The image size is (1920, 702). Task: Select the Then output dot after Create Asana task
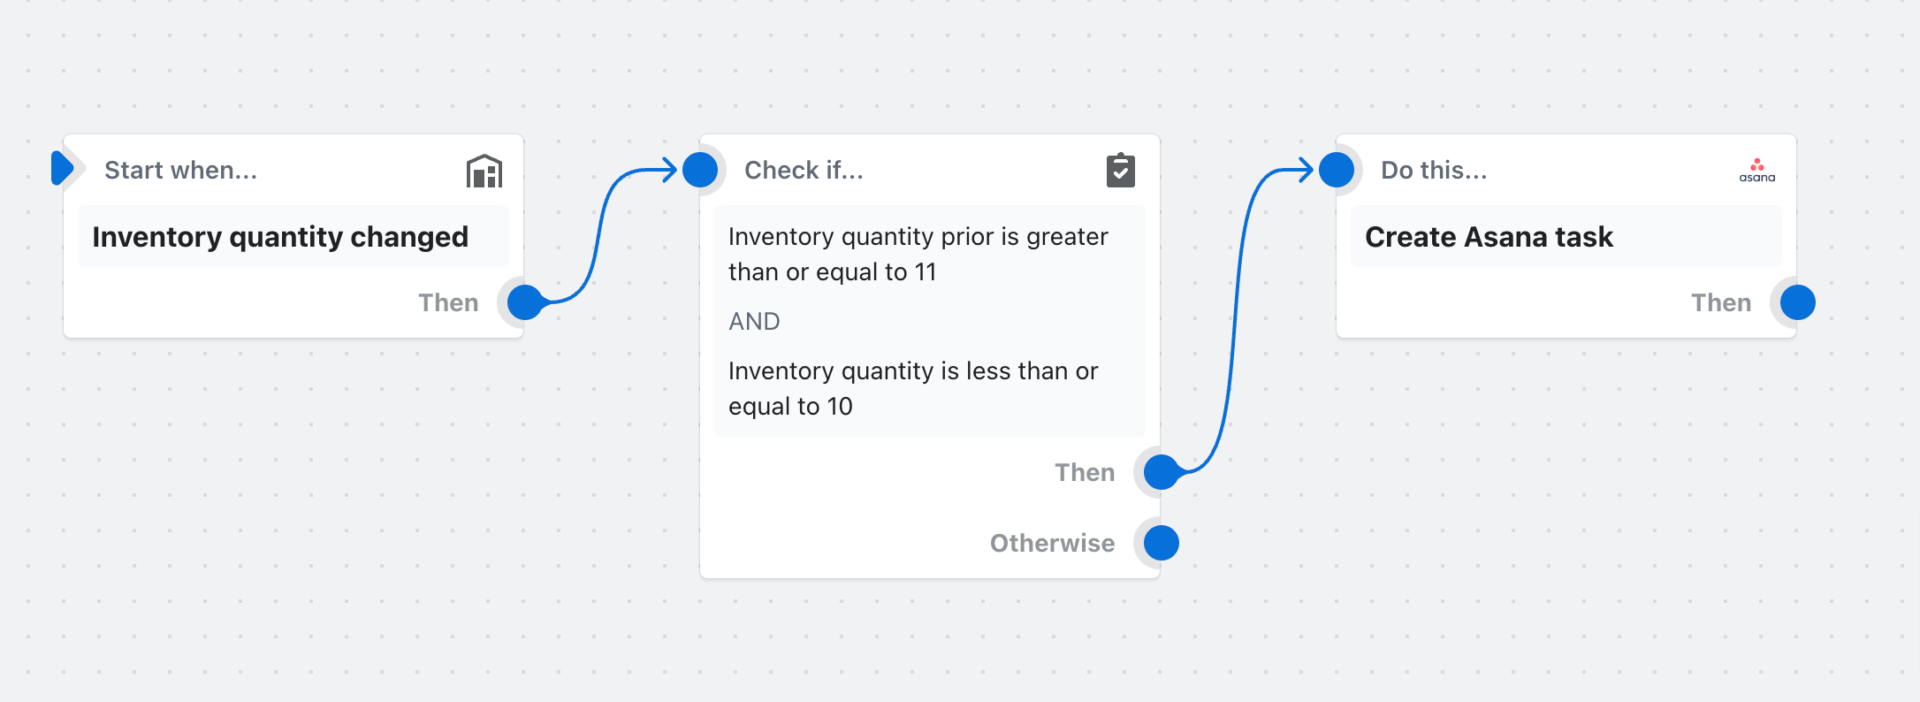[1797, 301]
